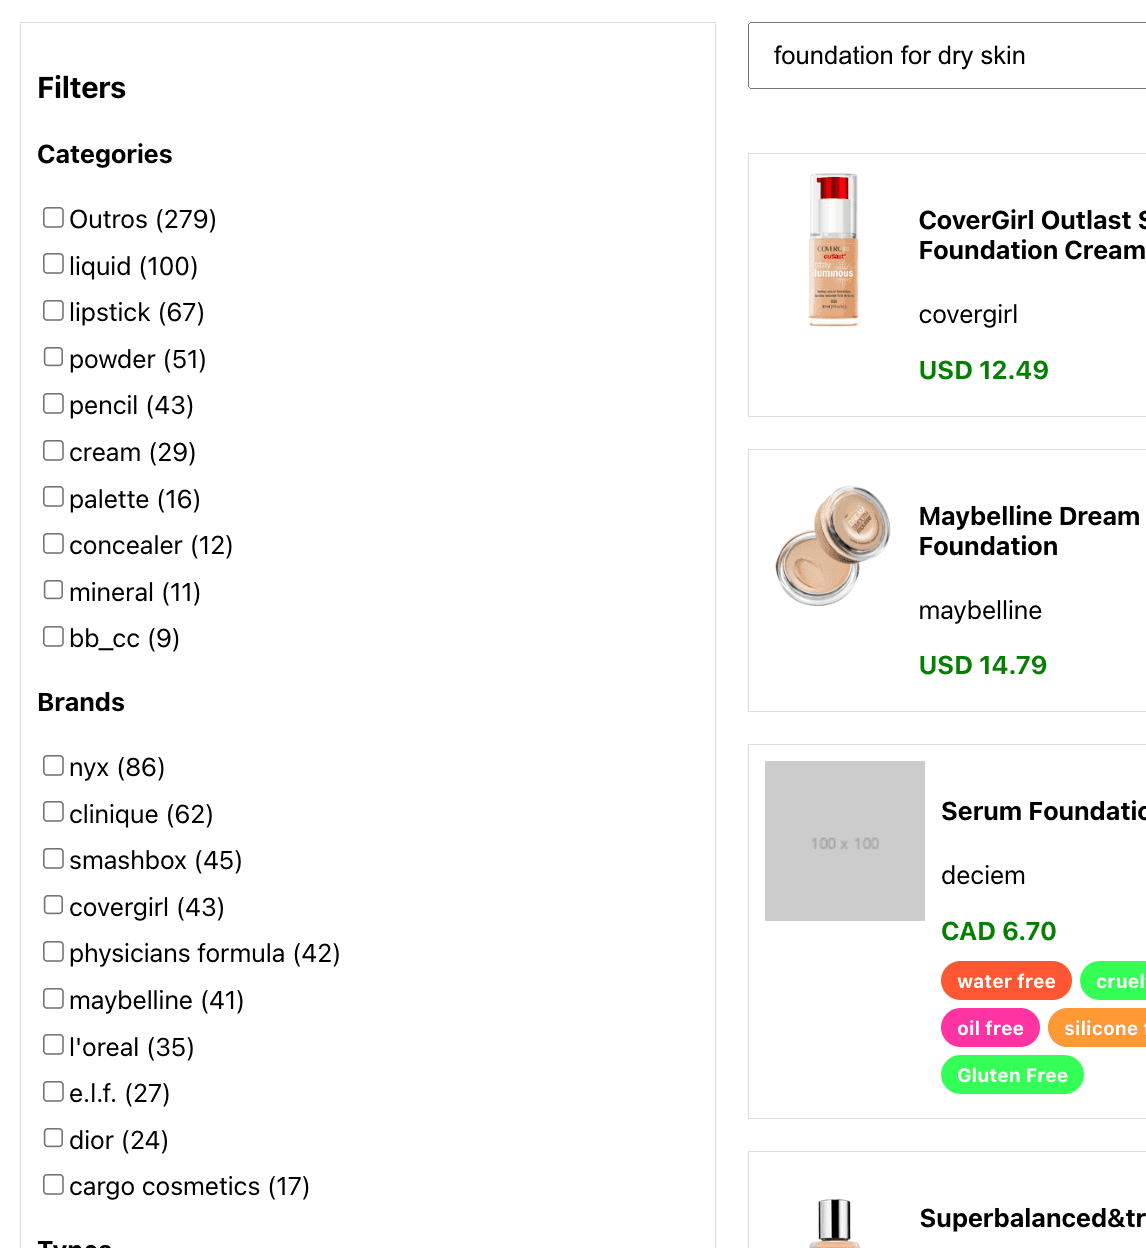Tick the "bb_cc" category checkbox
Viewport: 1146px width, 1248px height.
(x=53, y=635)
